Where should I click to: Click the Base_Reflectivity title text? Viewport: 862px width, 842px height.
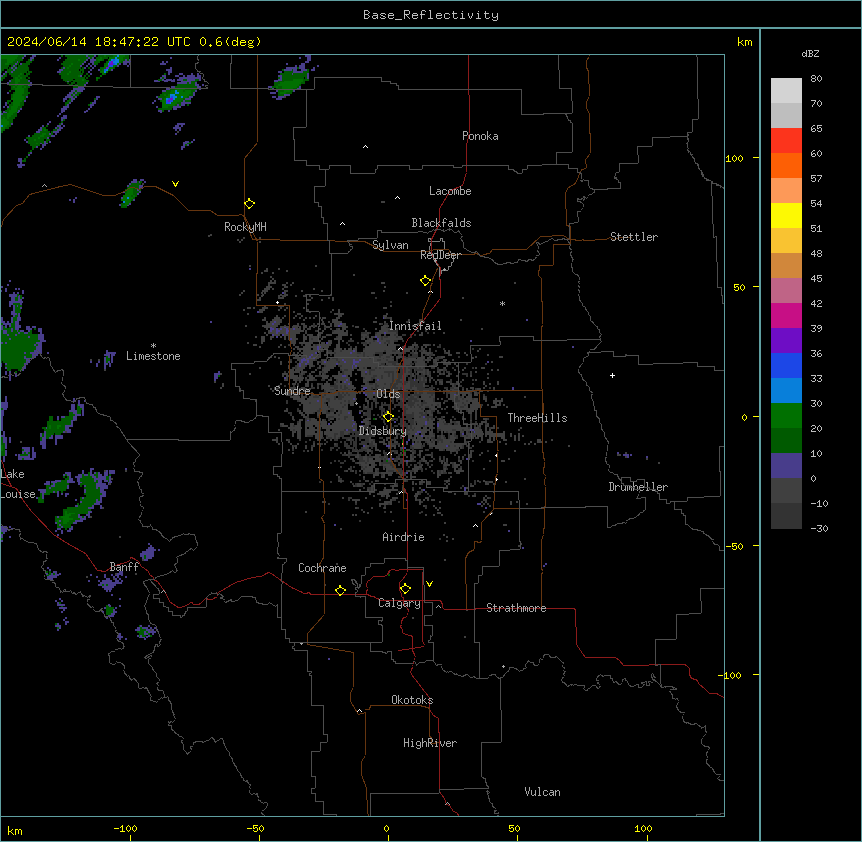point(431,15)
